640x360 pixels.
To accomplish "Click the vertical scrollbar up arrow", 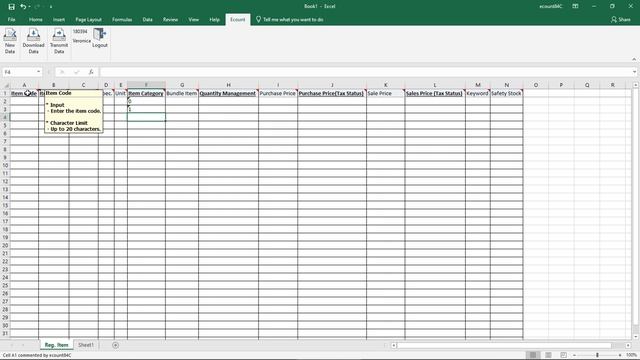I will [636, 85].
